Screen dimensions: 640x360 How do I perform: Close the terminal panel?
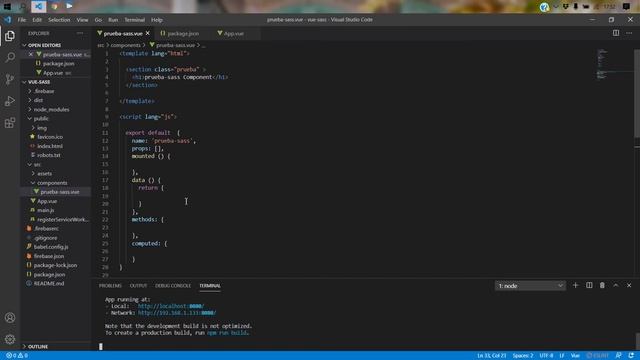[x=629, y=285]
